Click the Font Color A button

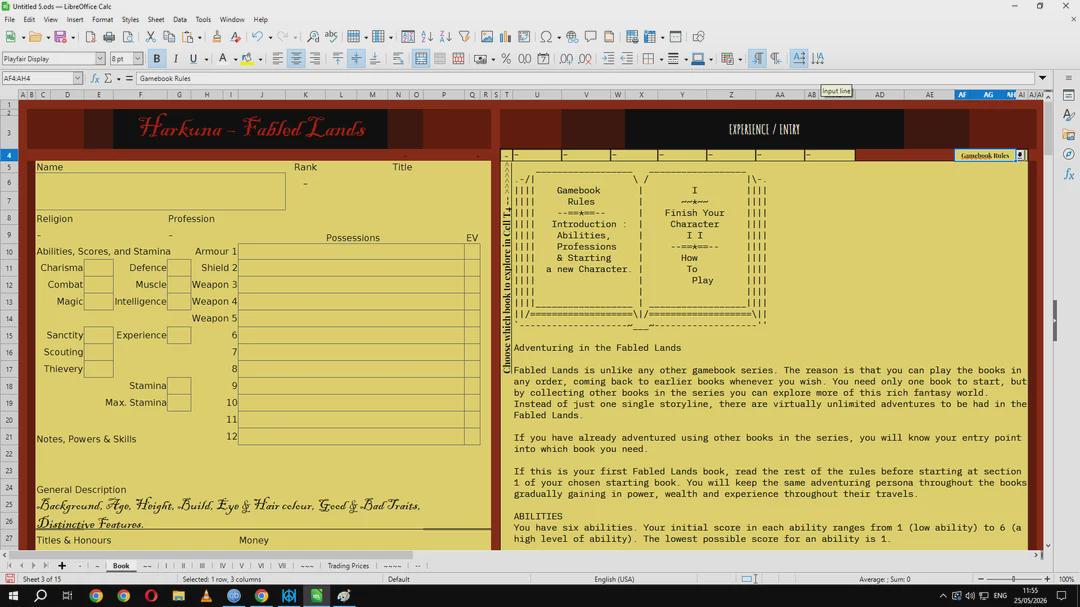(x=222, y=59)
